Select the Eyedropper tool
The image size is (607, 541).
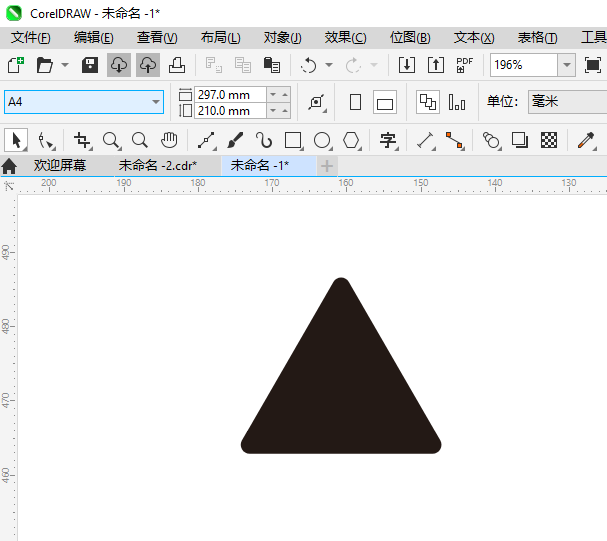coord(586,140)
